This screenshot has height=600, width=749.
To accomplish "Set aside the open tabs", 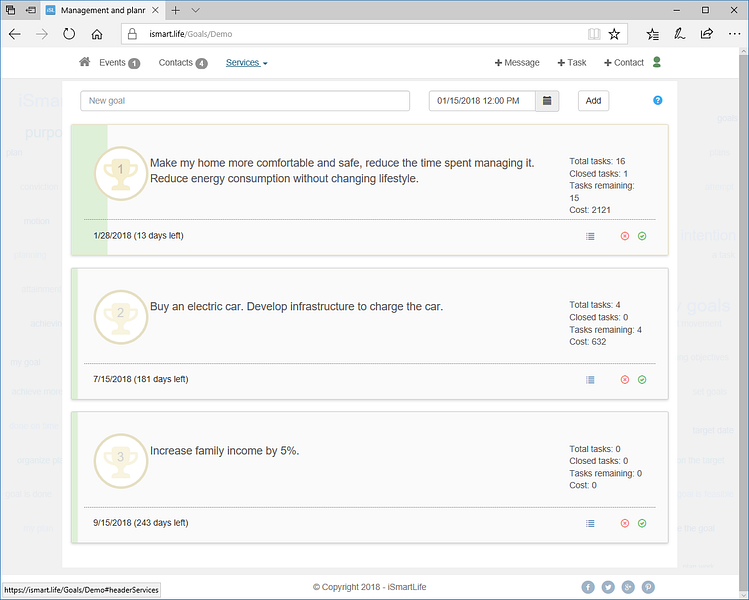I will point(31,10).
